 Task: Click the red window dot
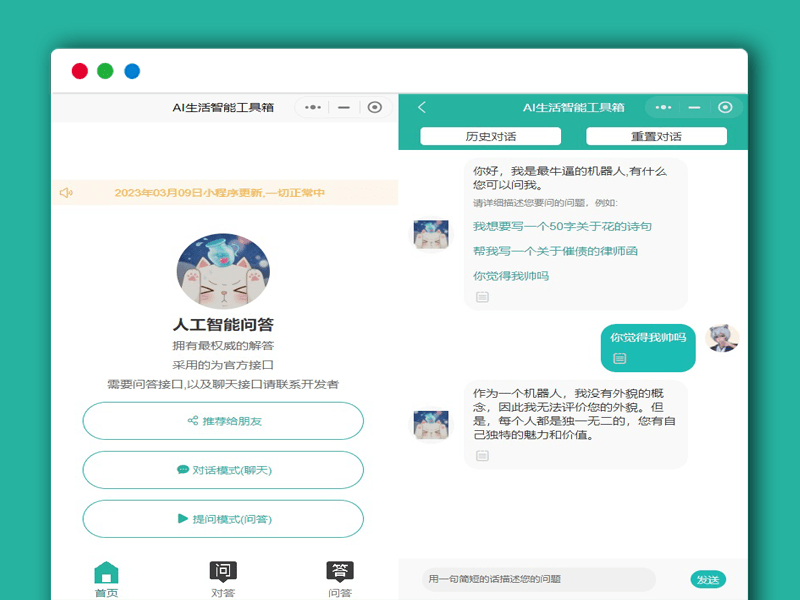pyautogui.click(x=80, y=71)
